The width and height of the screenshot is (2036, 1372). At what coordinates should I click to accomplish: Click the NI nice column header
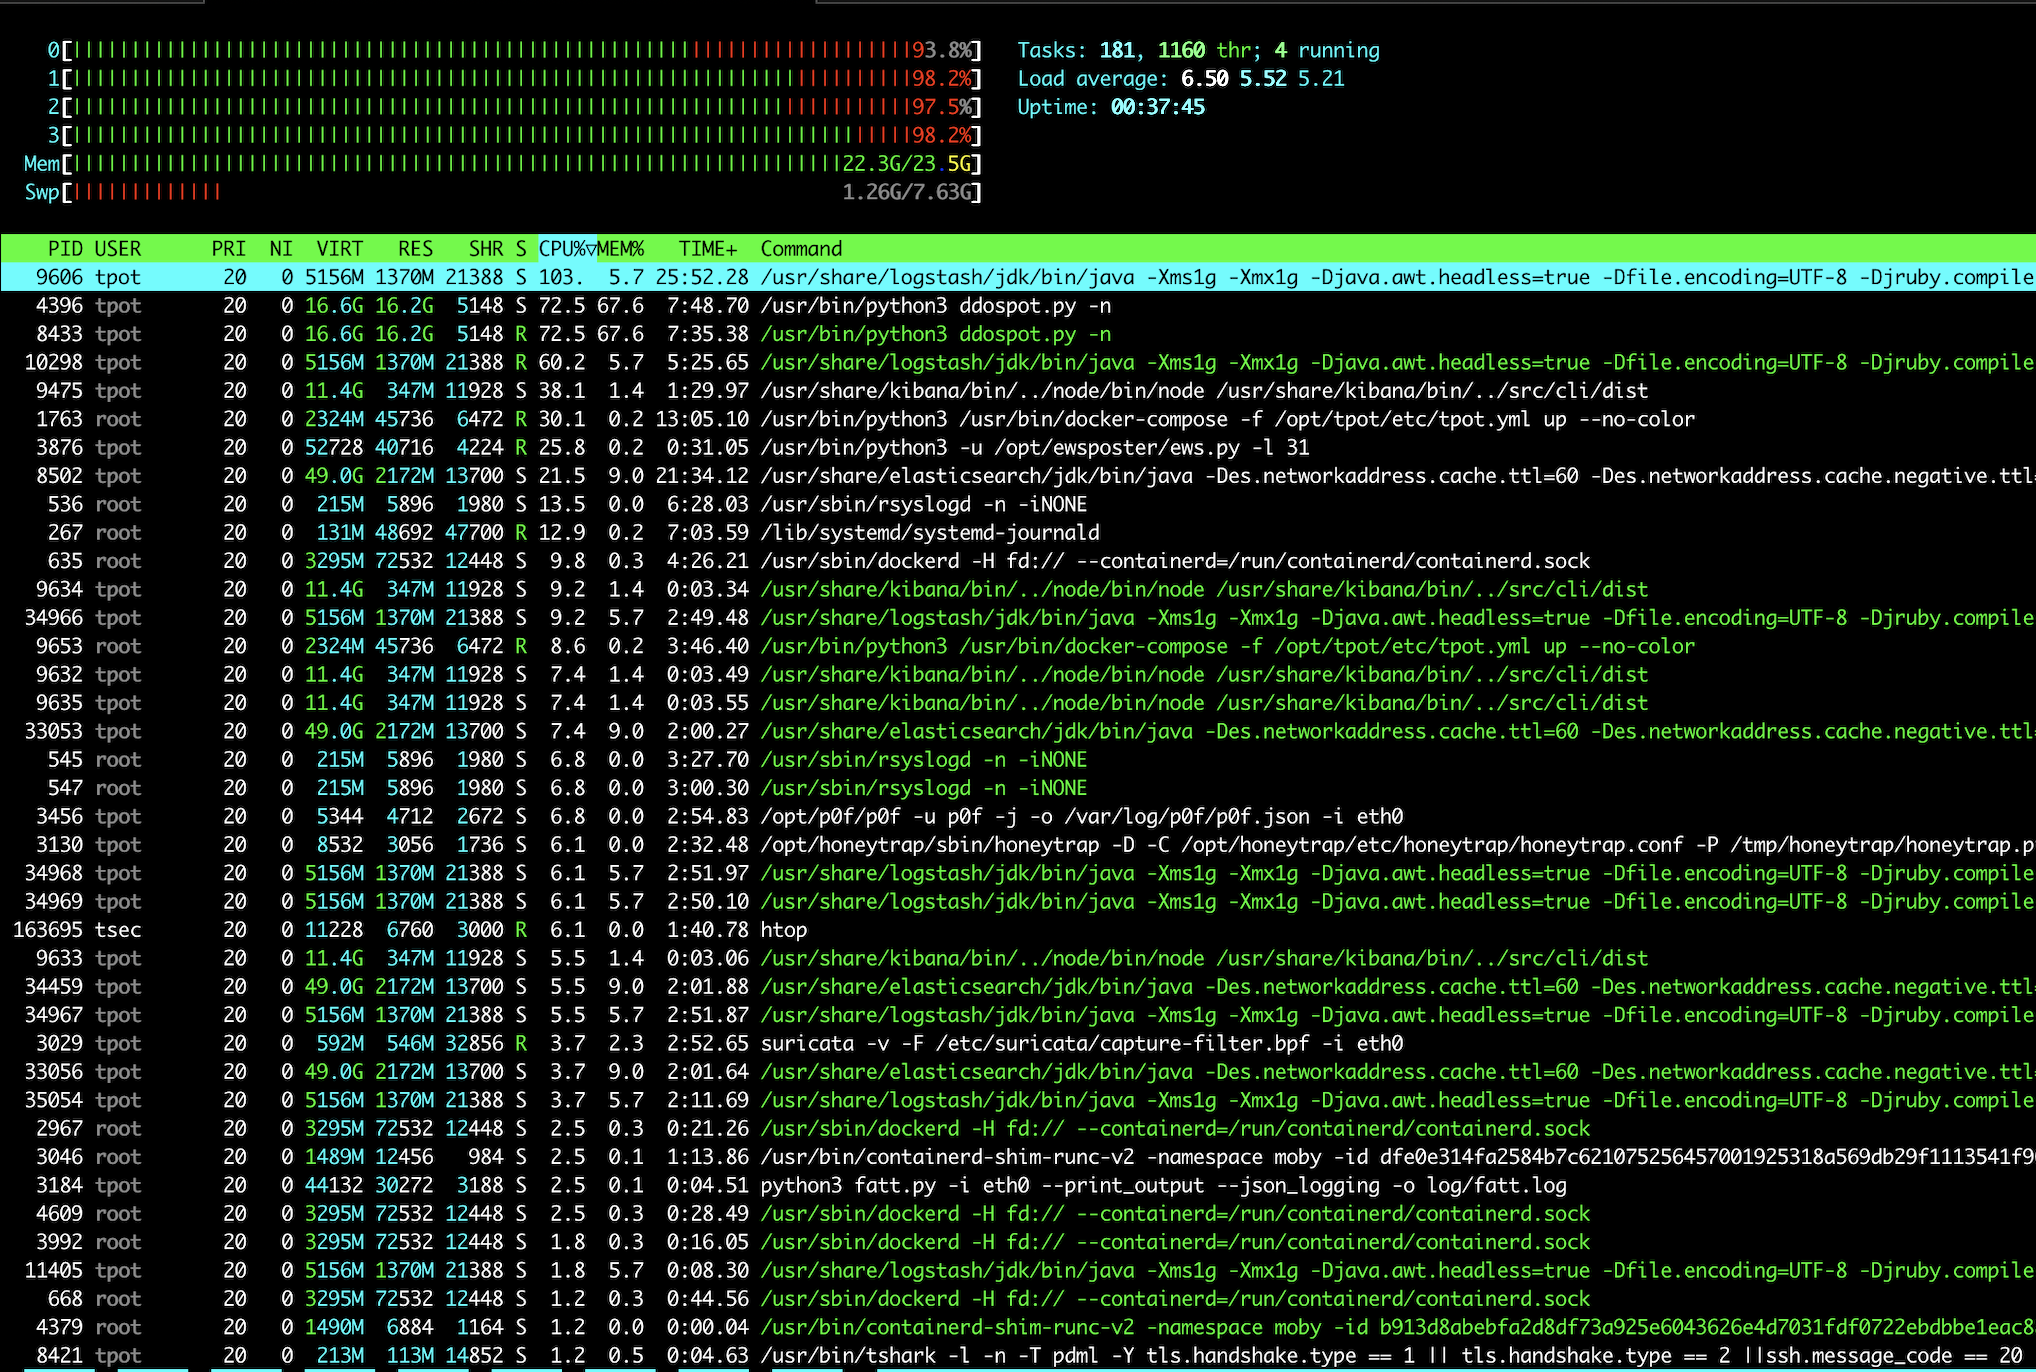pos(280,248)
